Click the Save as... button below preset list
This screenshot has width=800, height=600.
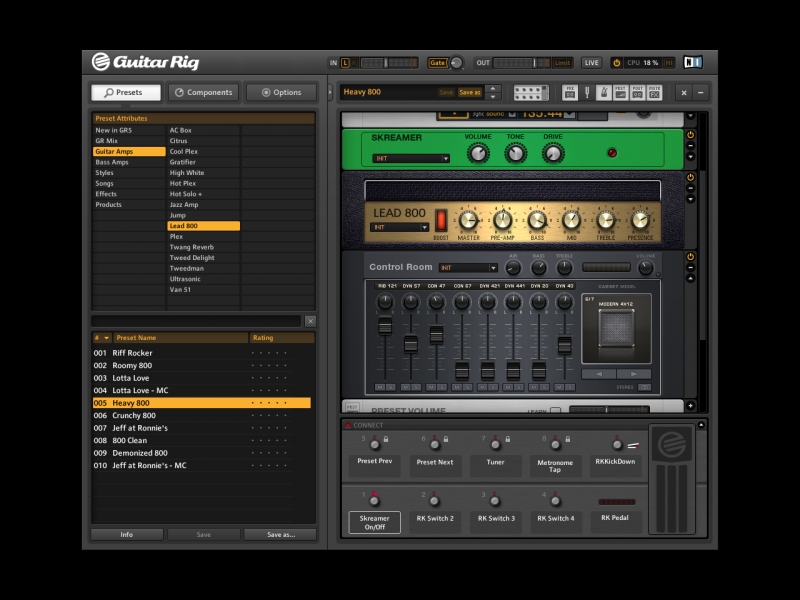coord(280,534)
